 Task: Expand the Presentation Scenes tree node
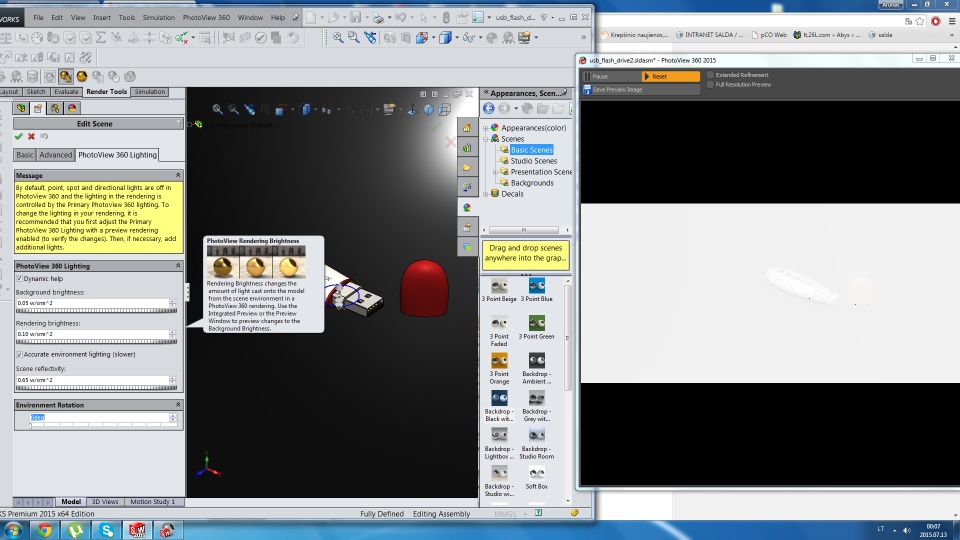point(495,172)
